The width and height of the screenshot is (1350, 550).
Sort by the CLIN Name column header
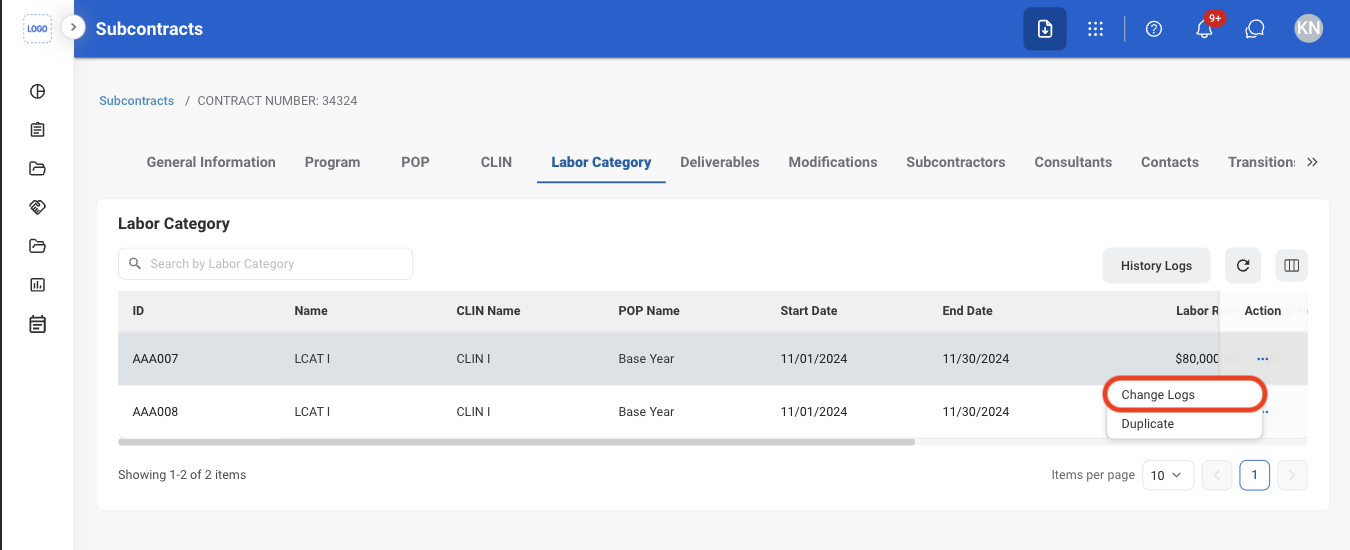tap(488, 311)
